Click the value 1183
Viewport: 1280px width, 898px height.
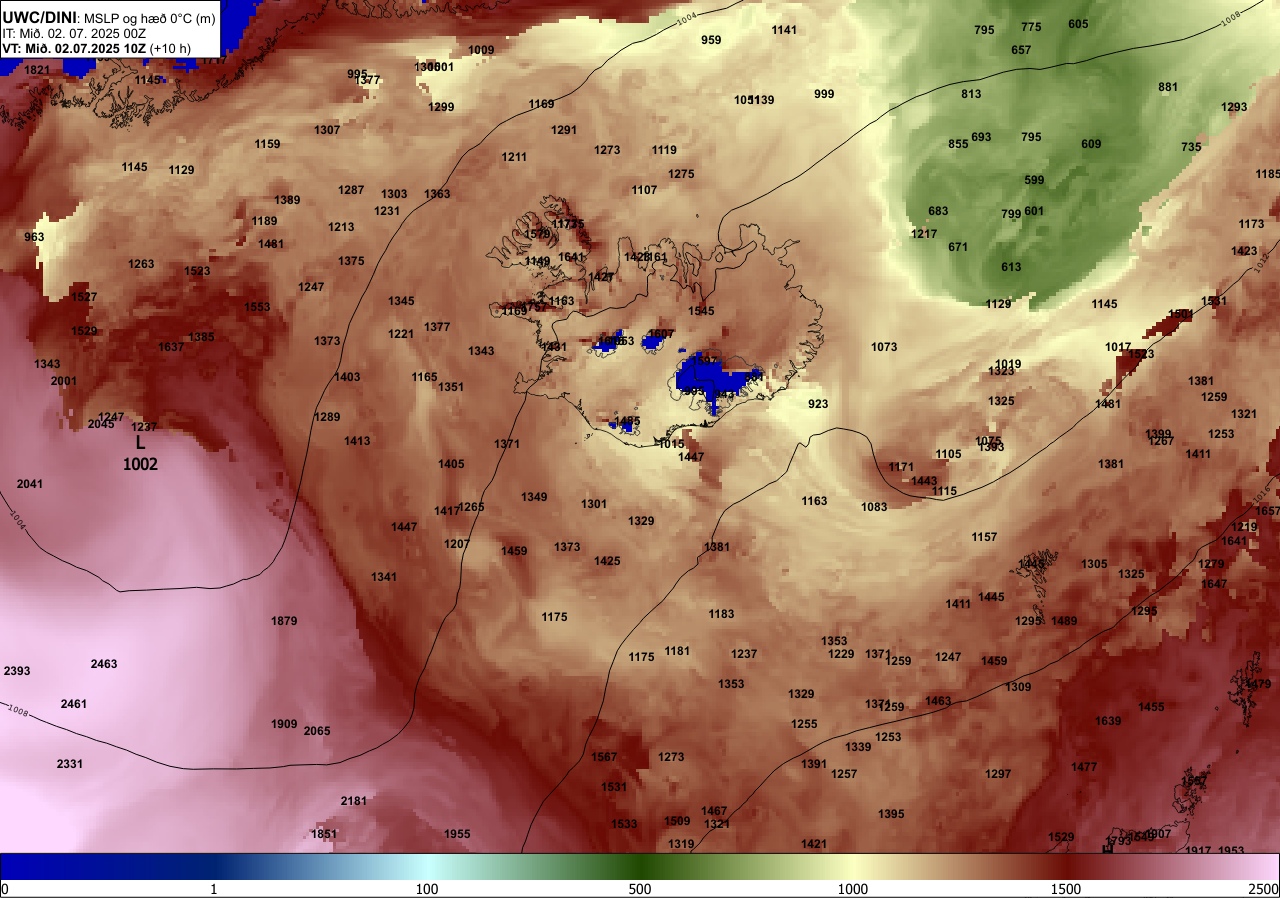pos(721,614)
